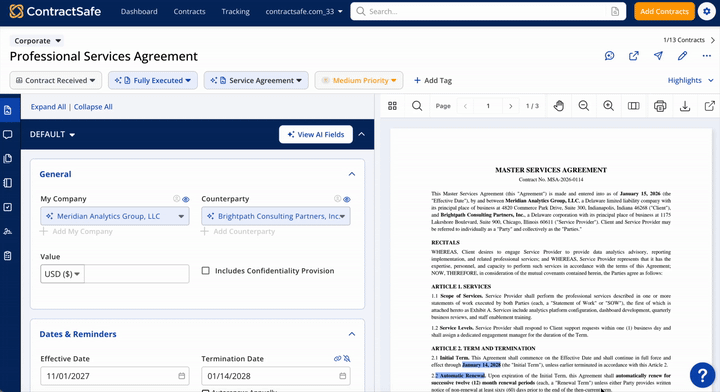Viewport: 720px width, 392px height.
Task: Click the Expand All link
Action: pyautogui.click(x=48, y=106)
